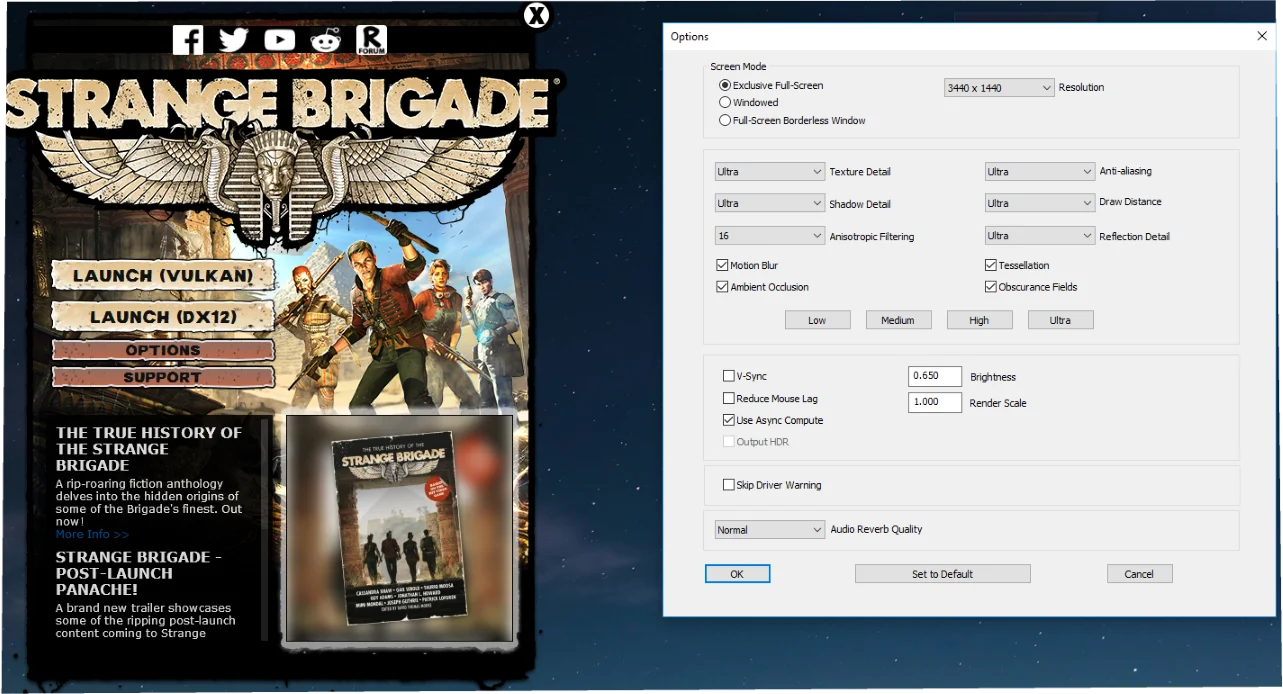Click the Set to Default button
This screenshot has height=694, width=1283.
click(x=942, y=574)
